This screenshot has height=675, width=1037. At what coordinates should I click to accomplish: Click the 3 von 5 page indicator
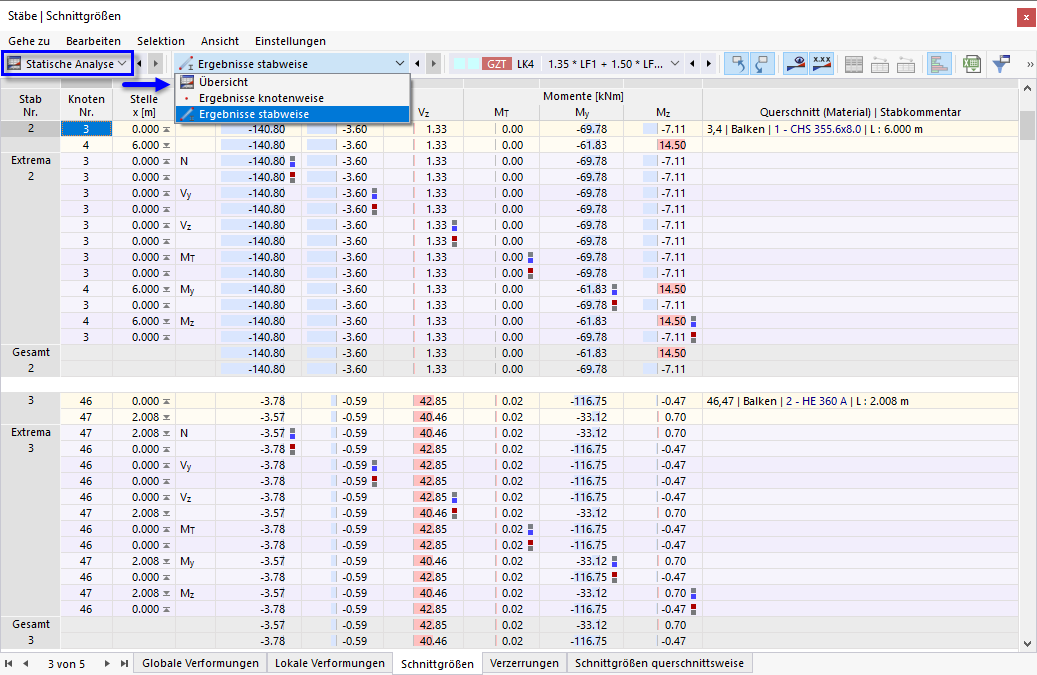coord(66,664)
